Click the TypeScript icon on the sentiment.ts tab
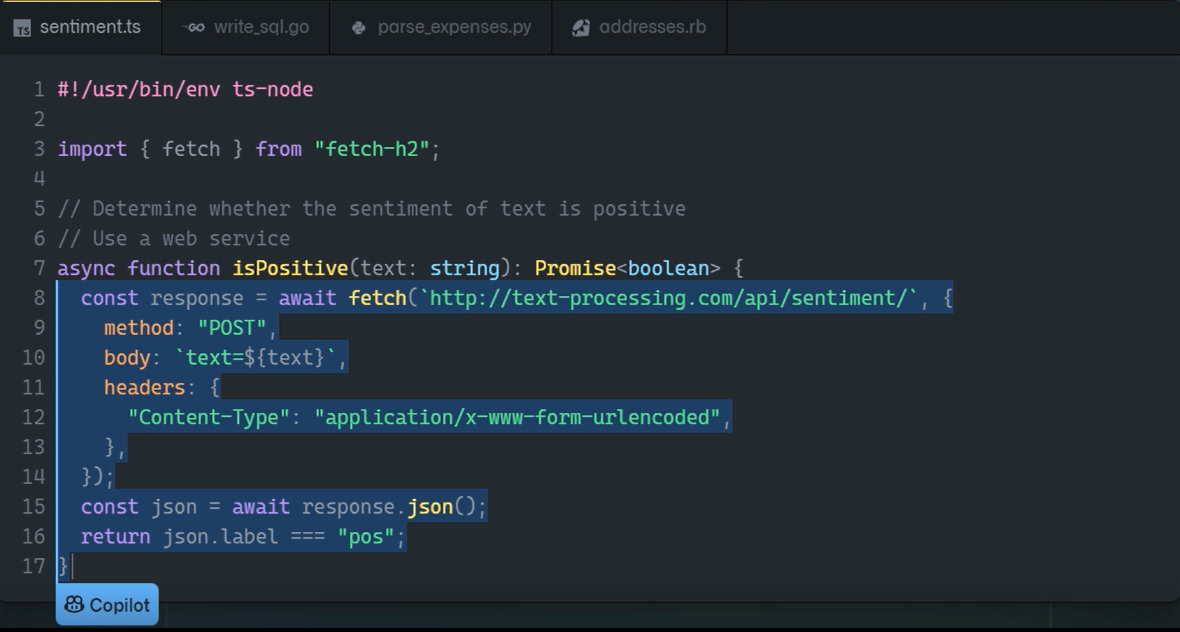Screen dimensions: 1180x632 (x=22, y=28)
